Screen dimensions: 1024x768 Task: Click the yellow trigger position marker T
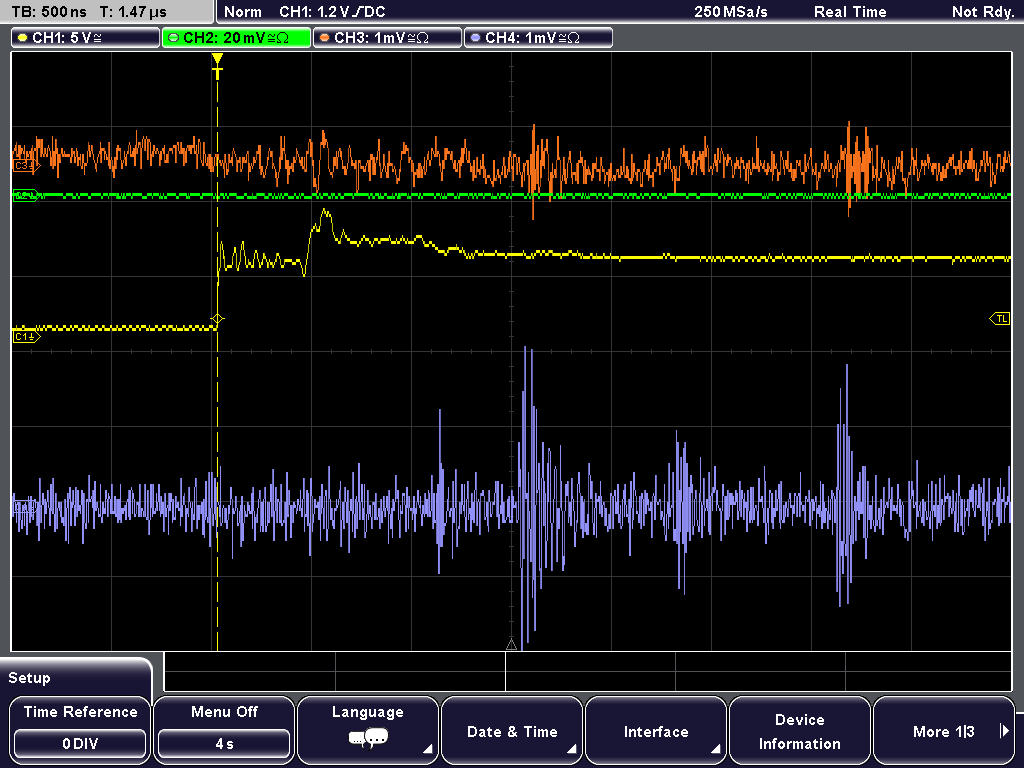coord(217,67)
